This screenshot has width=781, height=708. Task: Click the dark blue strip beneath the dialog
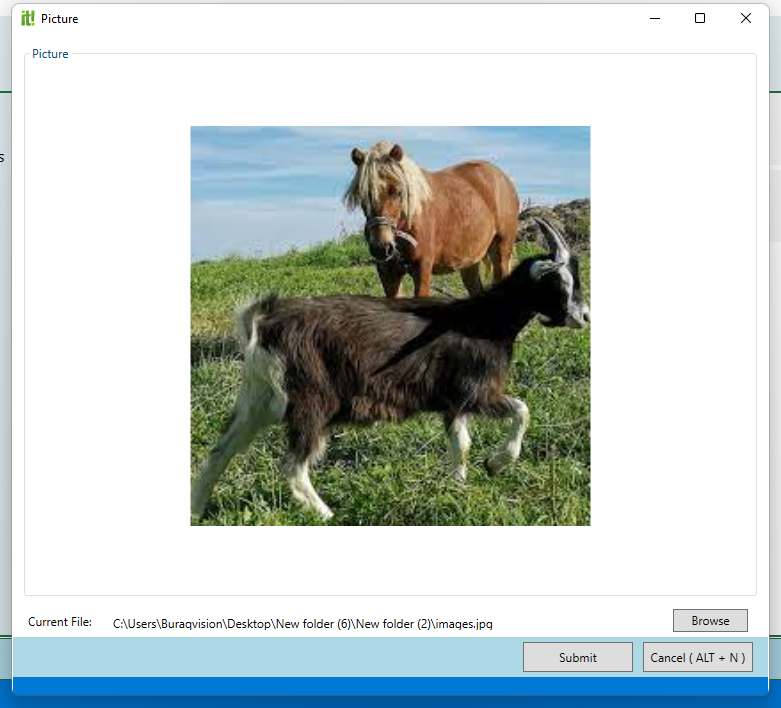click(x=390, y=686)
